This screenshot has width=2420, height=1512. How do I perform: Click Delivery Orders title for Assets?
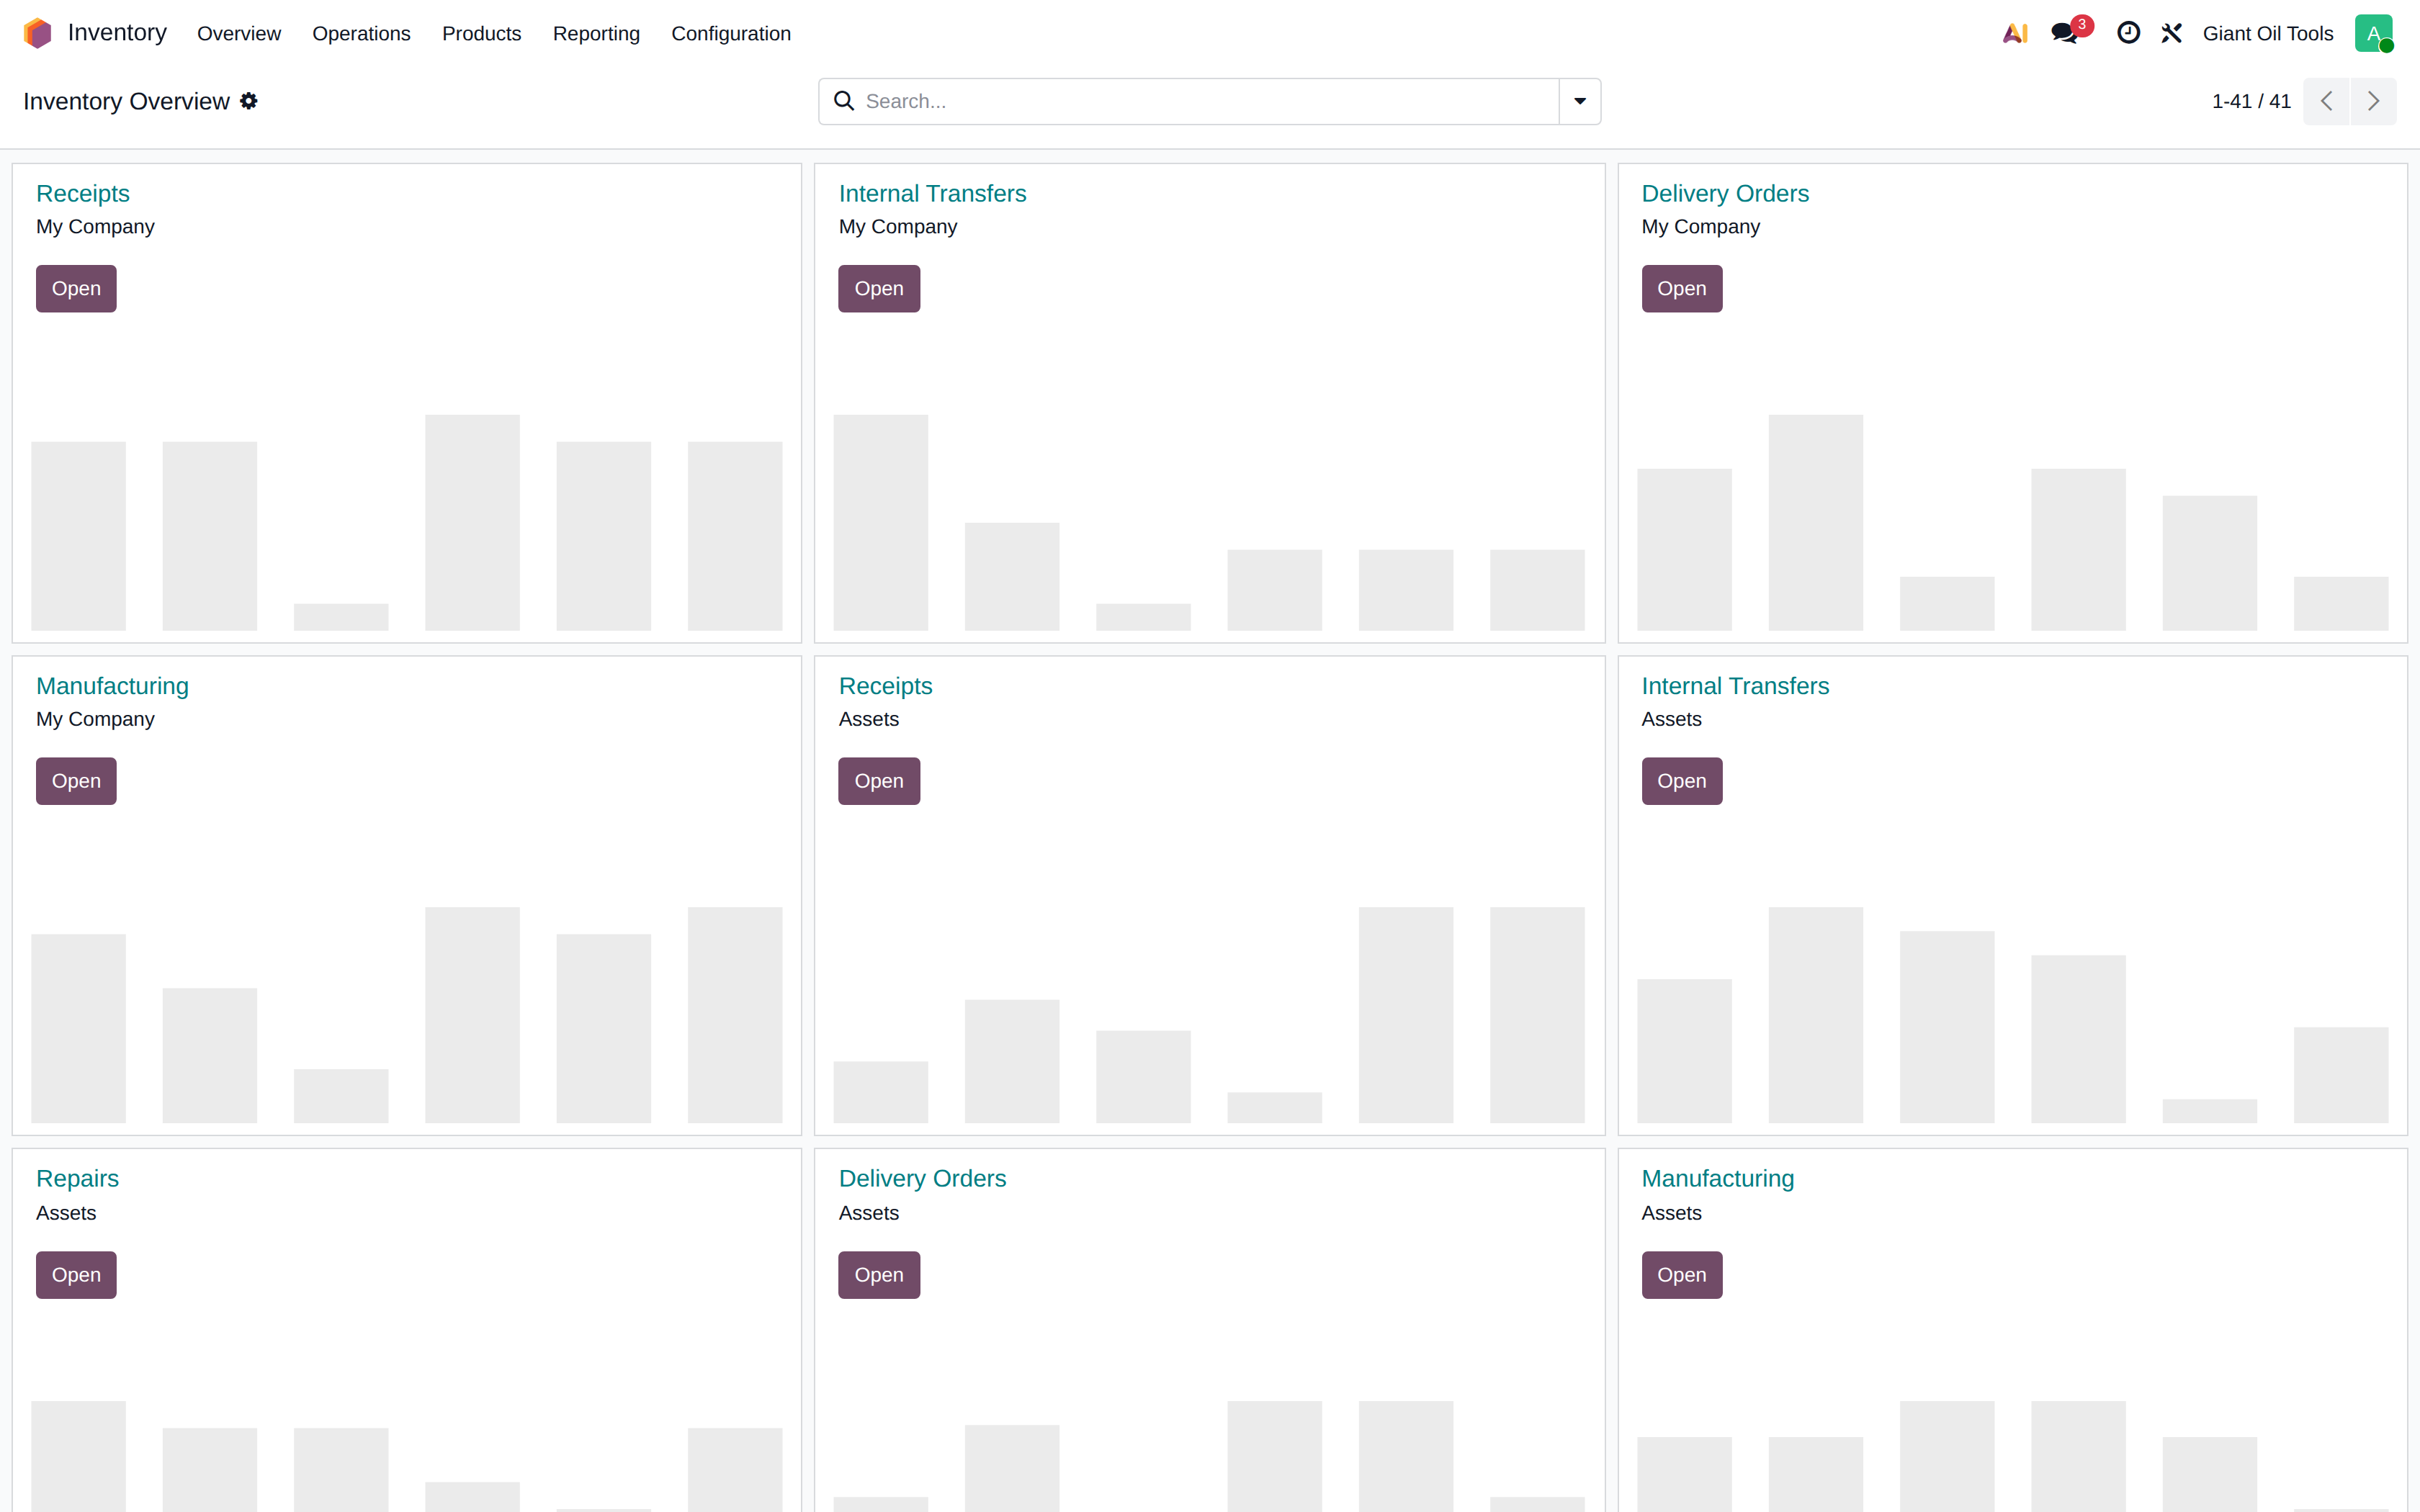coord(922,1178)
